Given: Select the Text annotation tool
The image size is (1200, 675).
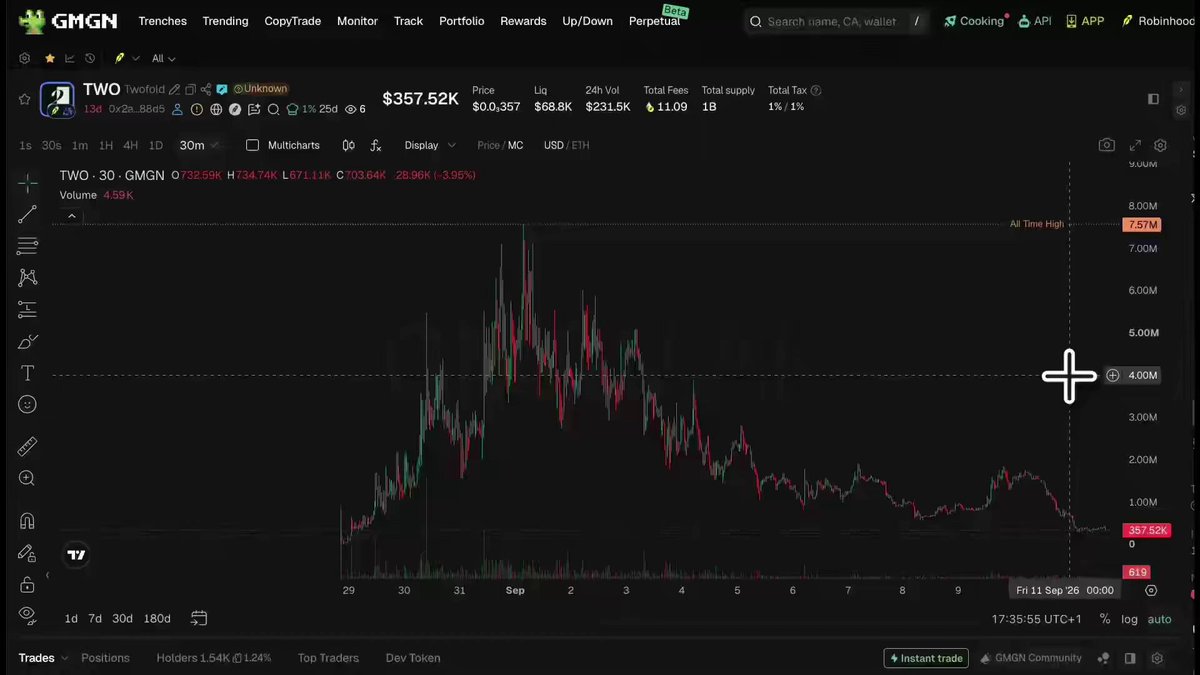Looking at the screenshot, I should [27, 373].
